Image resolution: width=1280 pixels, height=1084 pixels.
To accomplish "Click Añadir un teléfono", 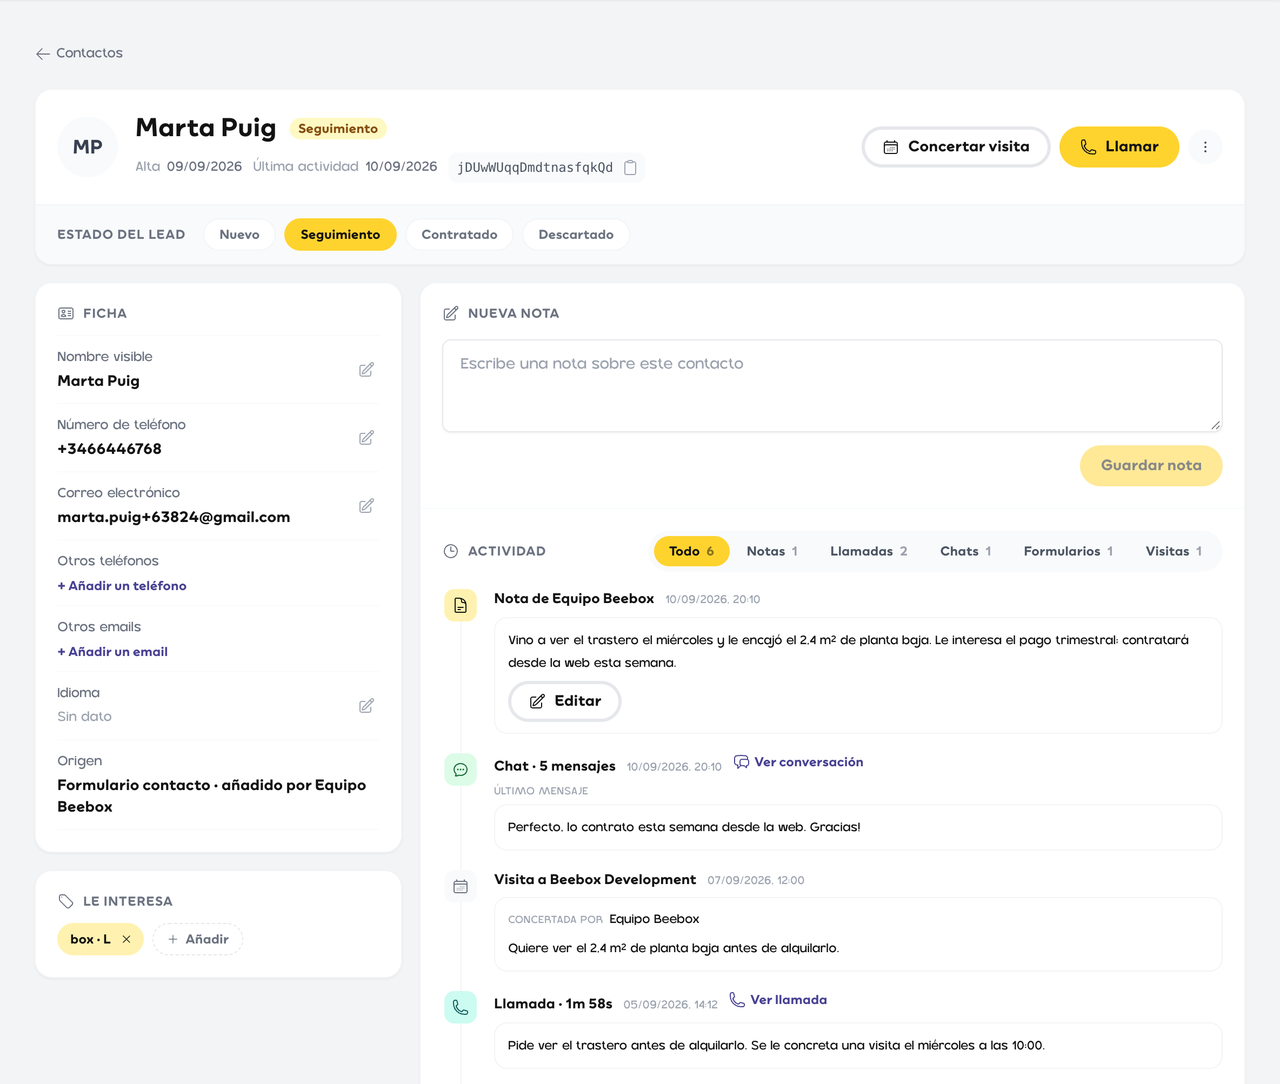I will tap(122, 586).
